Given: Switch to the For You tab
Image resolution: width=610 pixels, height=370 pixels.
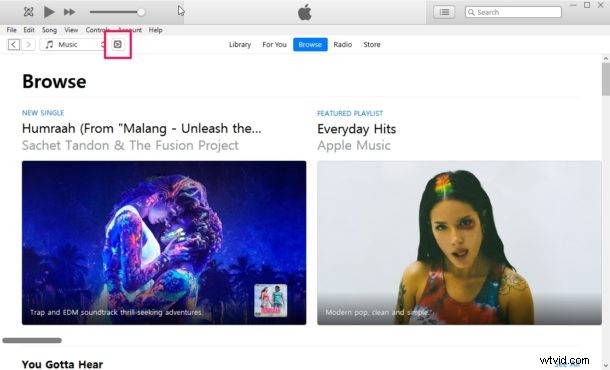Looking at the screenshot, I should click(274, 44).
